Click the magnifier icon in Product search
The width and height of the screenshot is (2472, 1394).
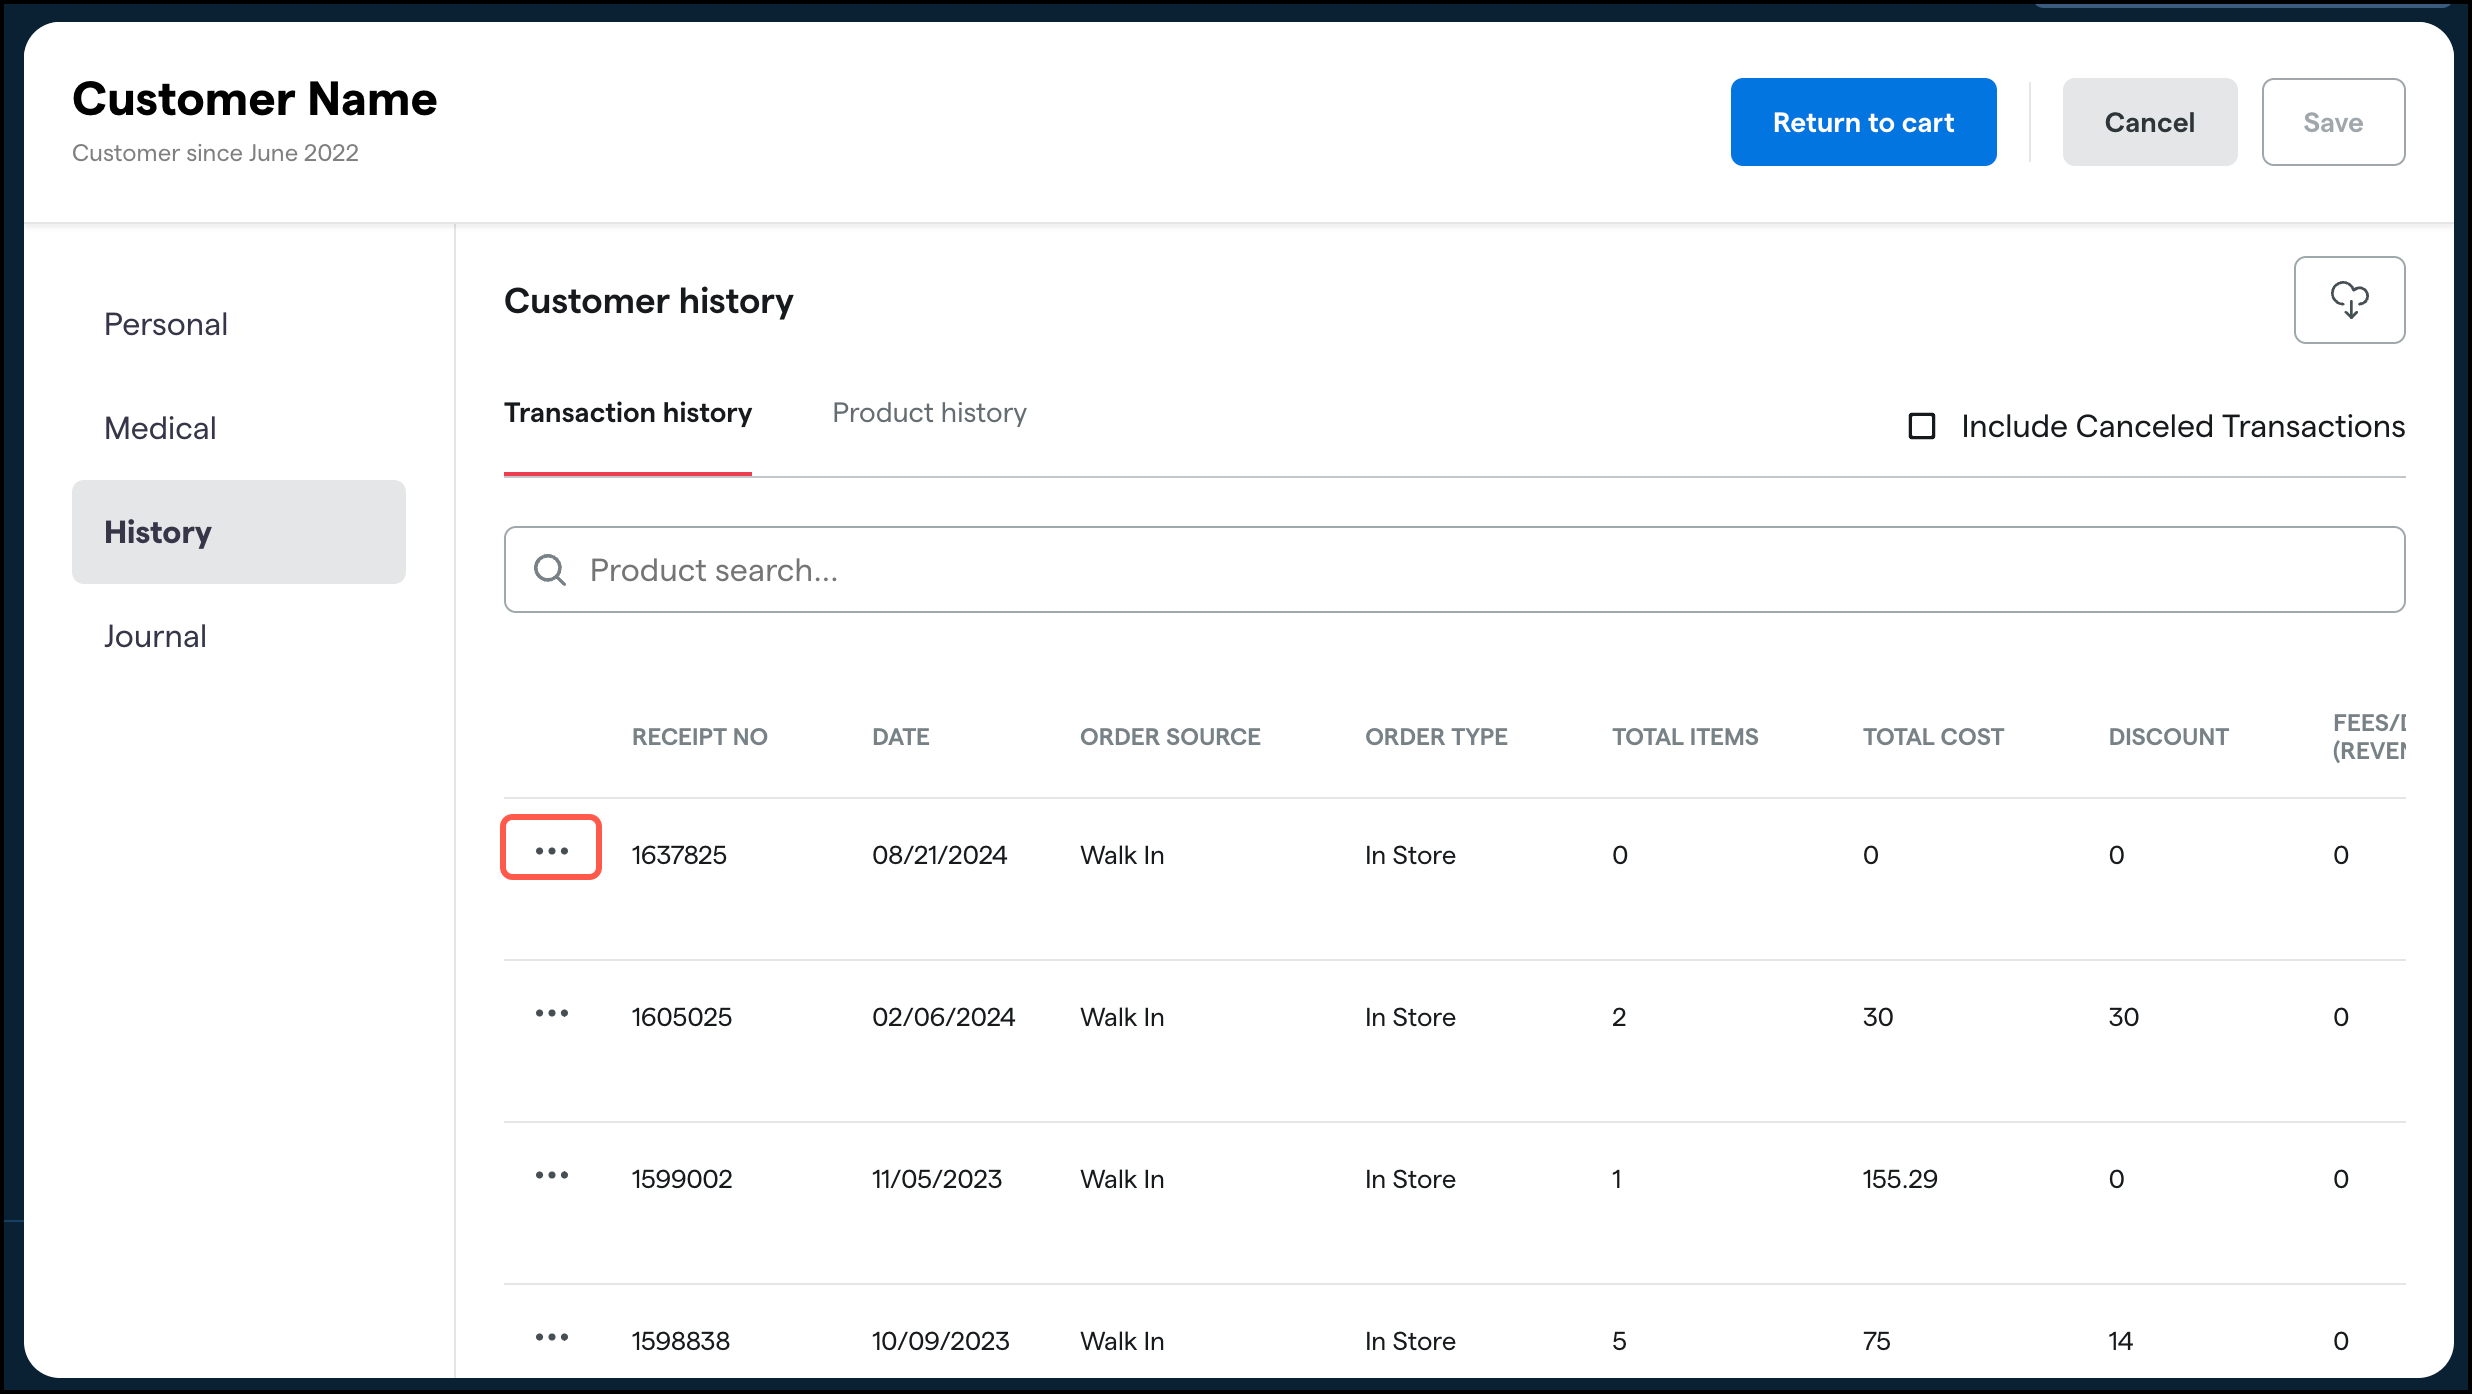[550, 570]
